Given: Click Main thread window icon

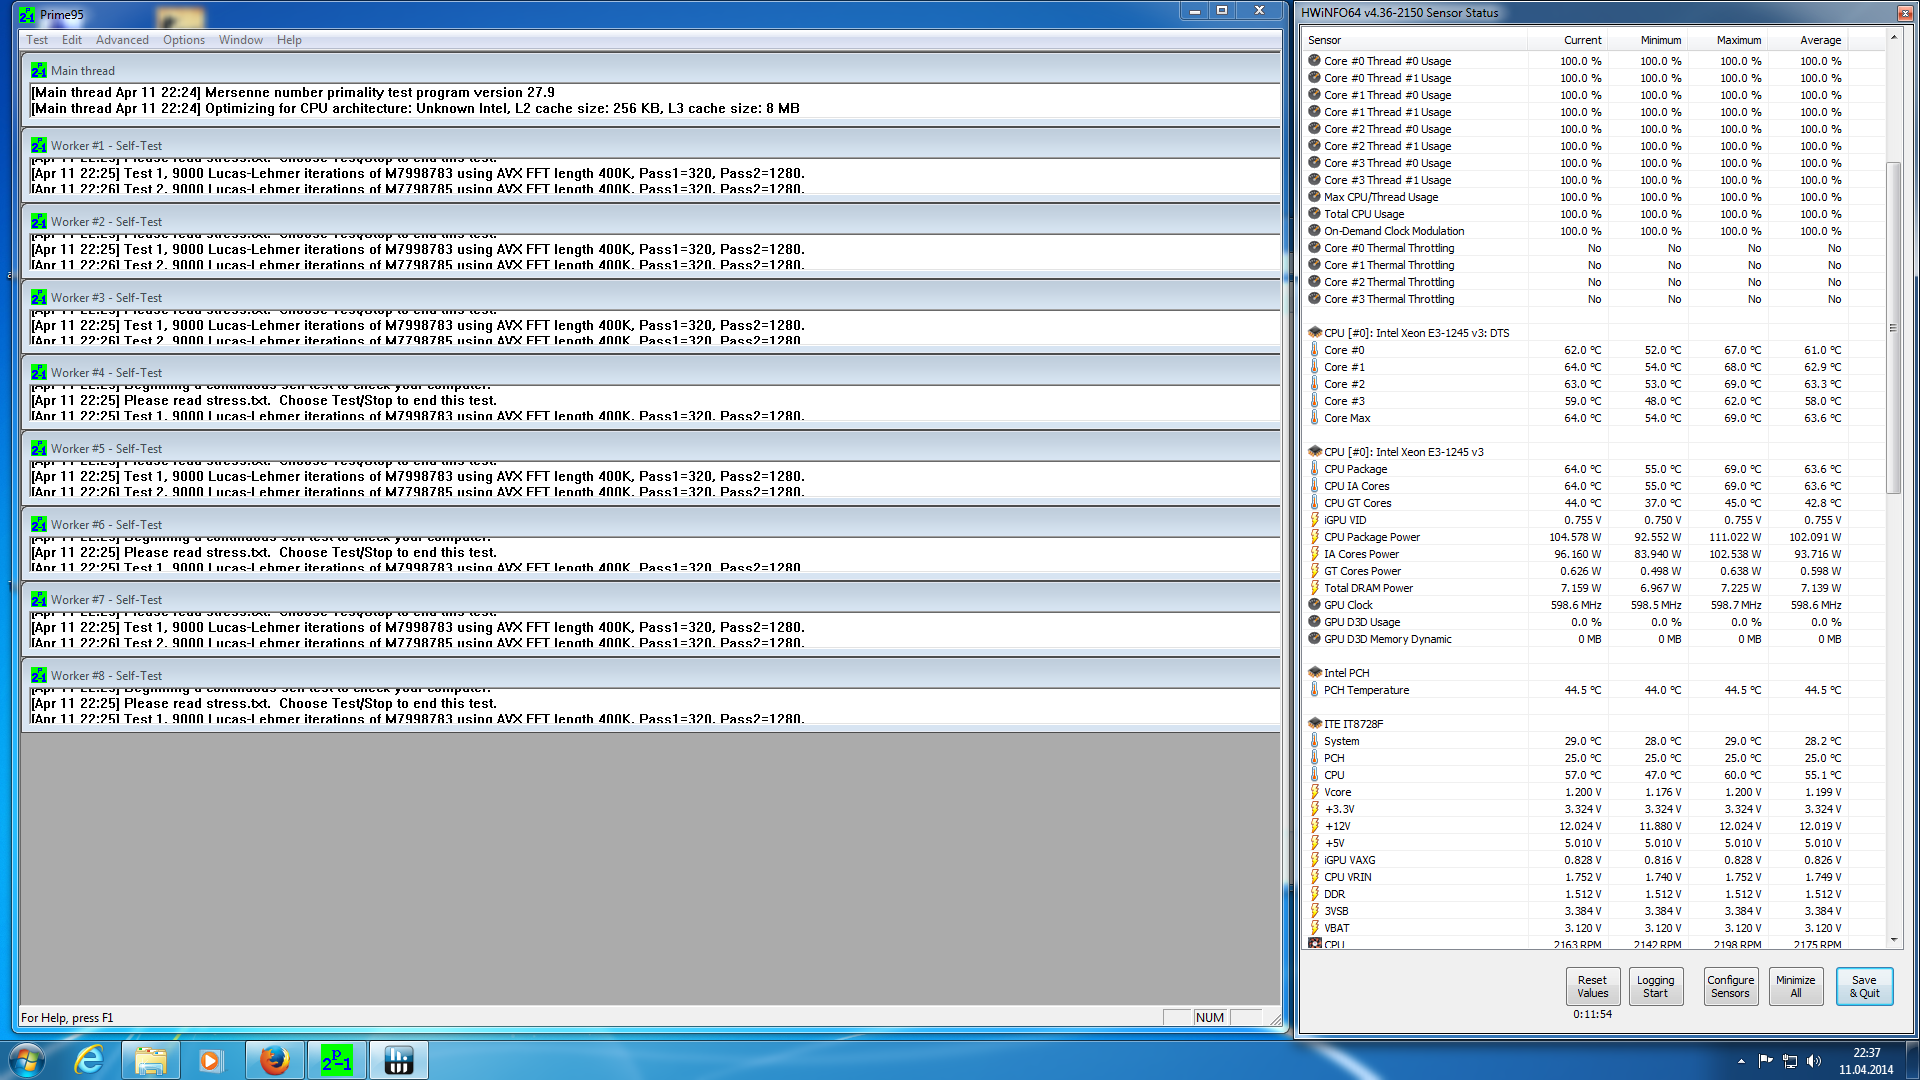Looking at the screenshot, I should coord(39,71).
